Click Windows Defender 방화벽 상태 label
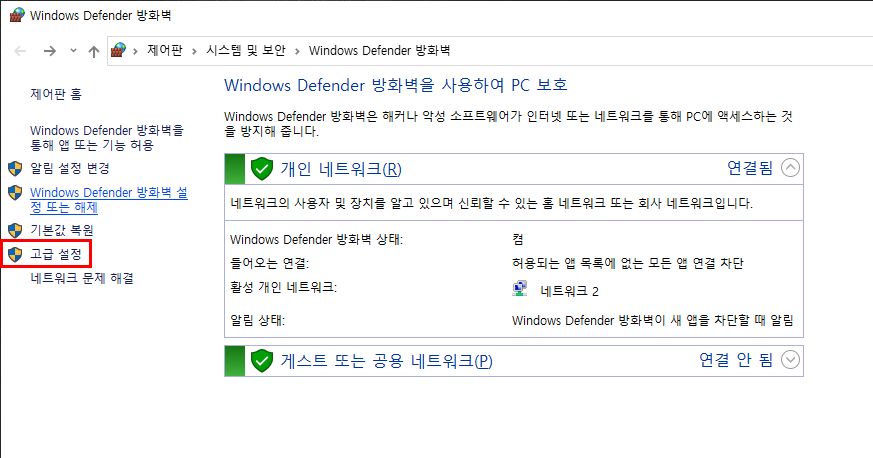873x458 pixels. [x=316, y=240]
